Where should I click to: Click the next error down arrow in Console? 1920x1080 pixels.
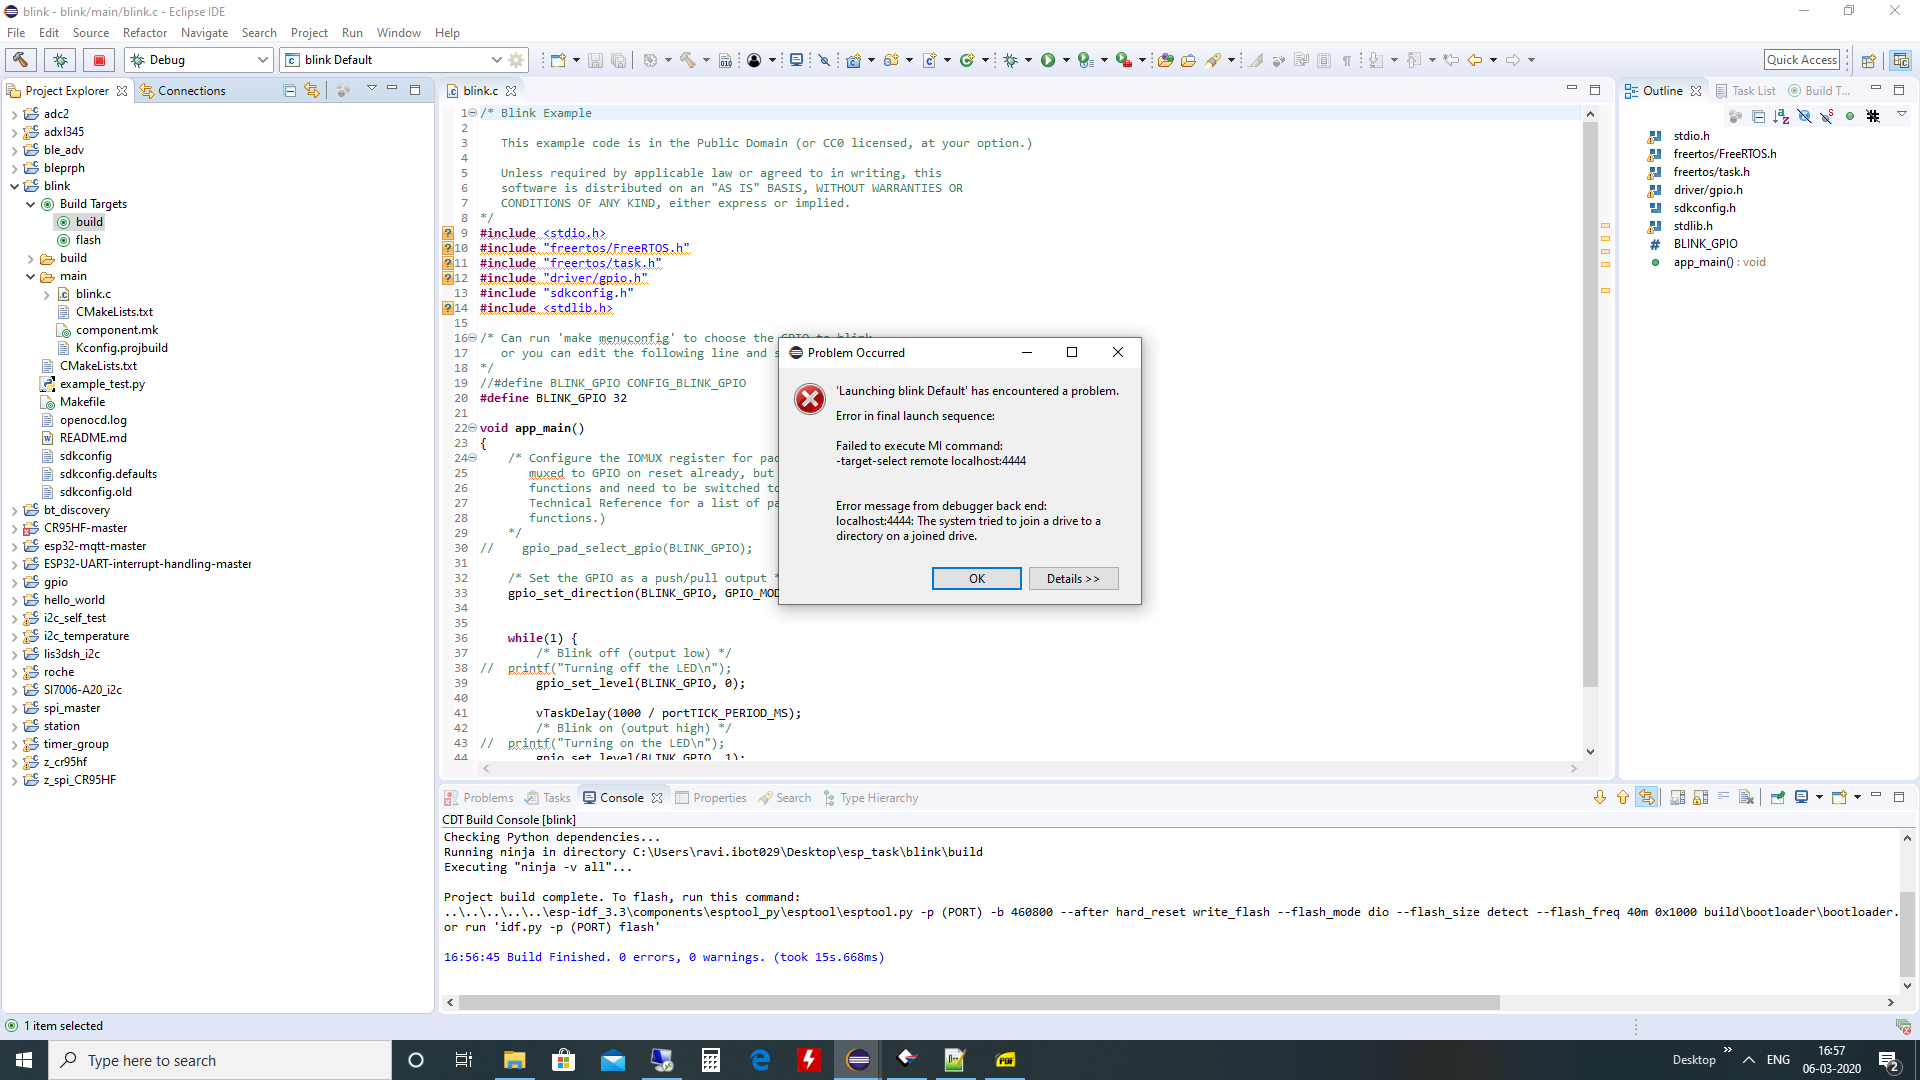[x=1599, y=798]
